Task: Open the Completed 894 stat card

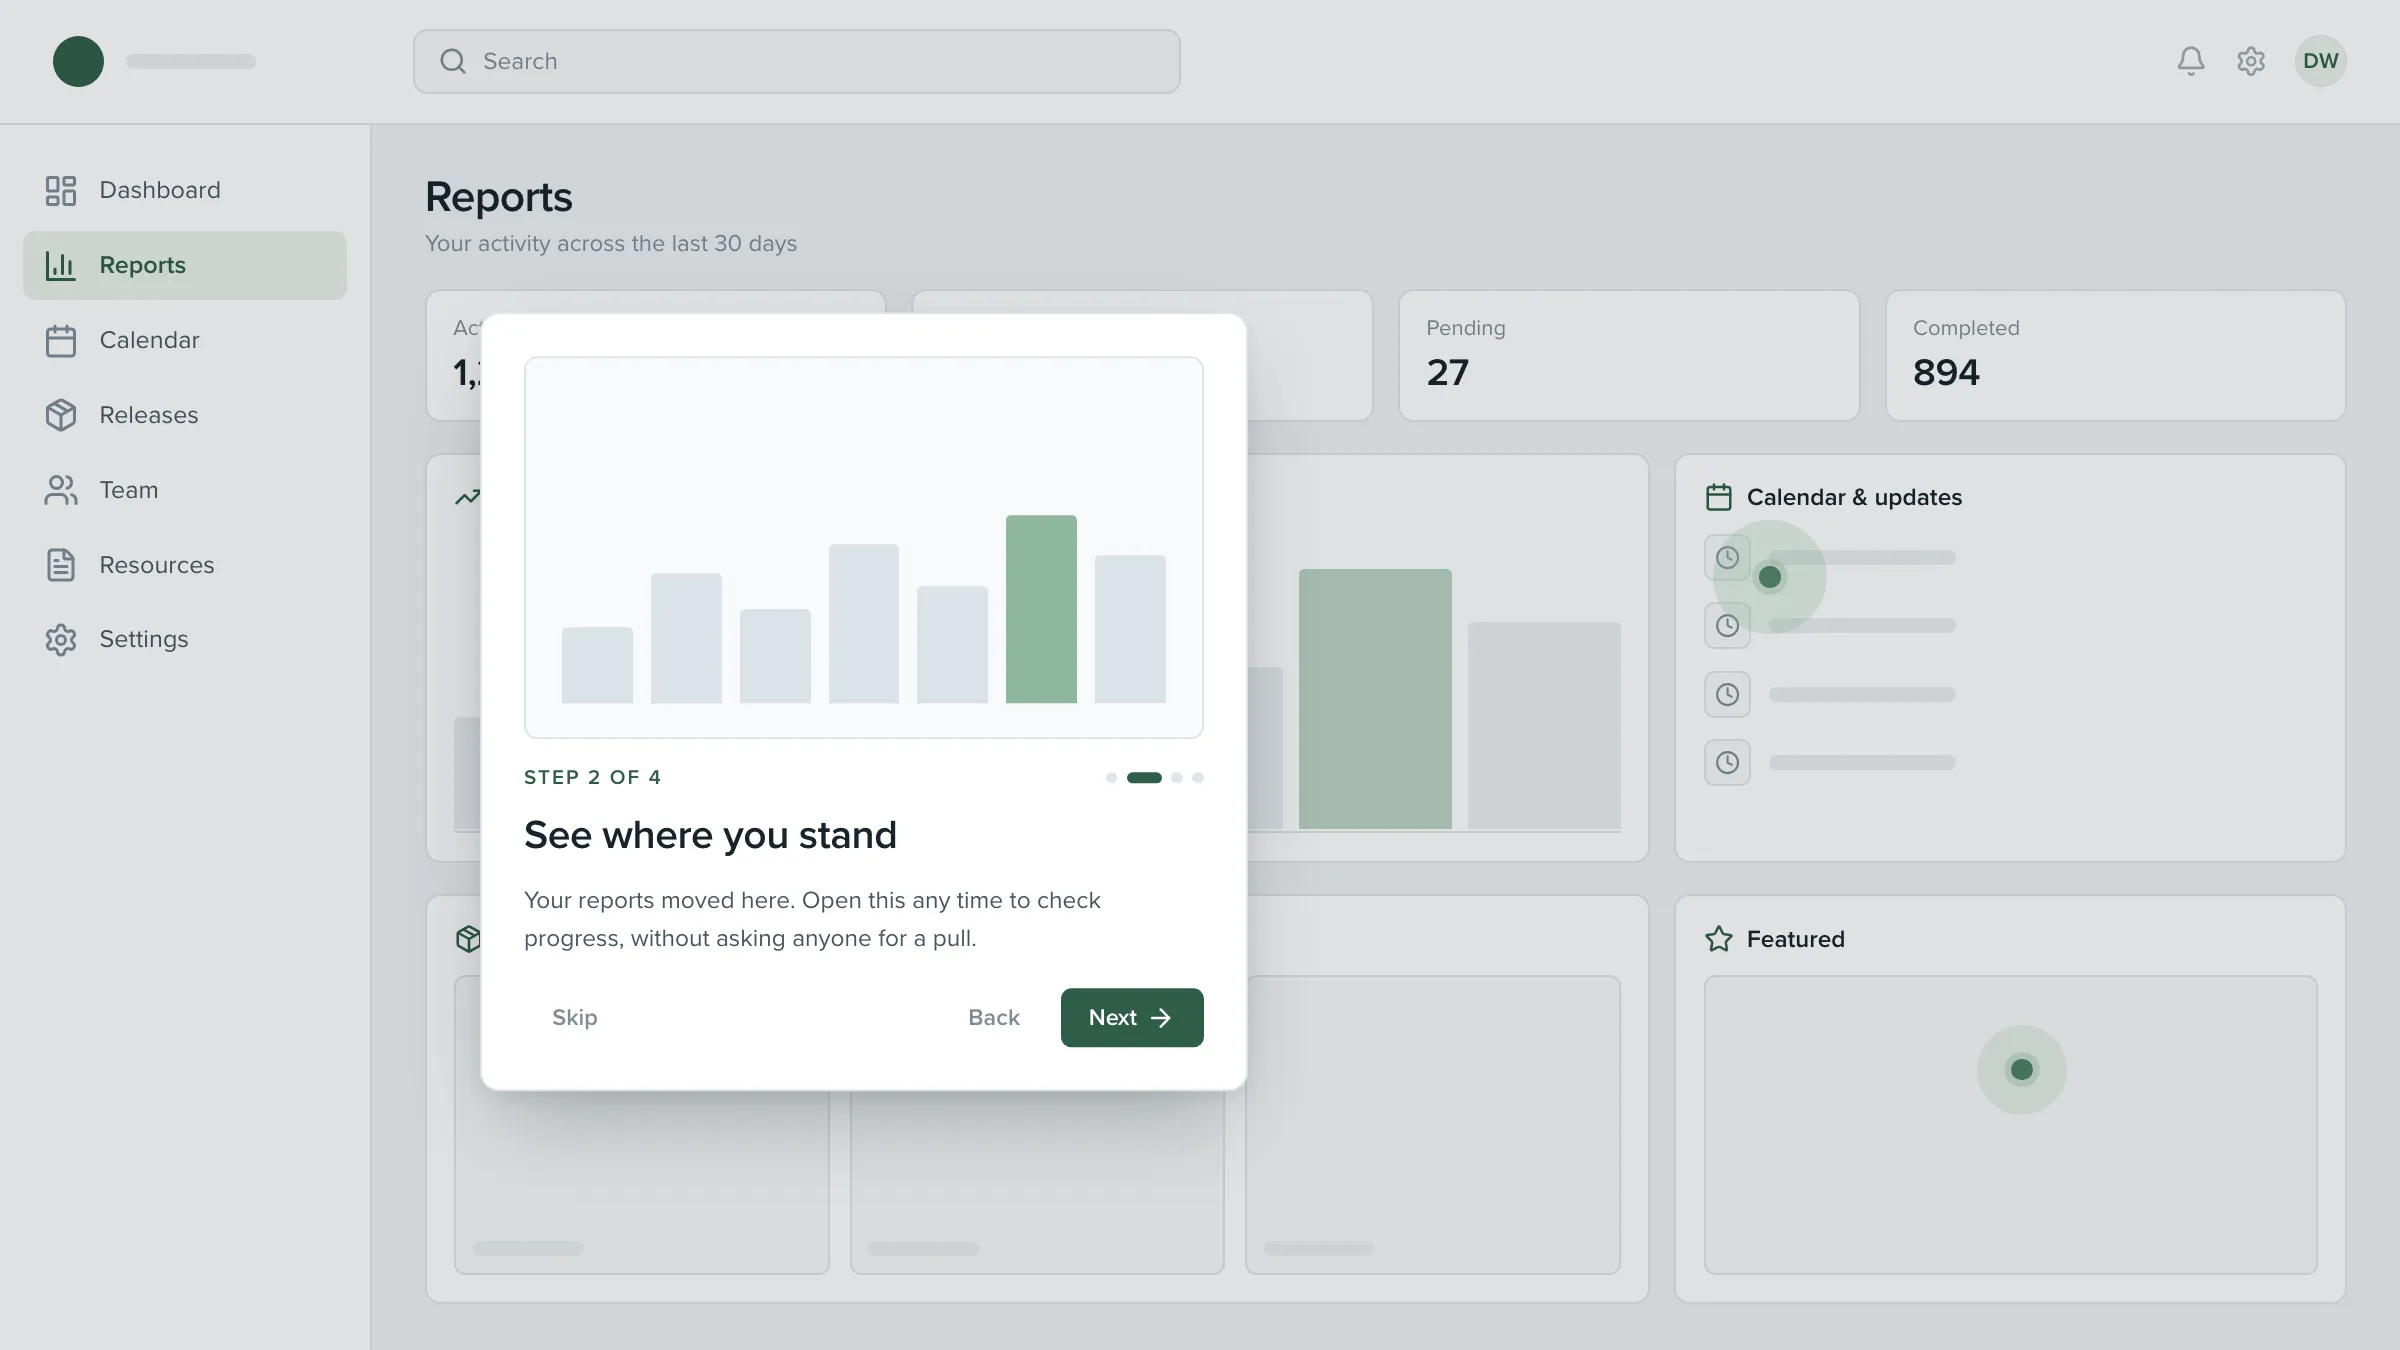Action: tap(2116, 355)
